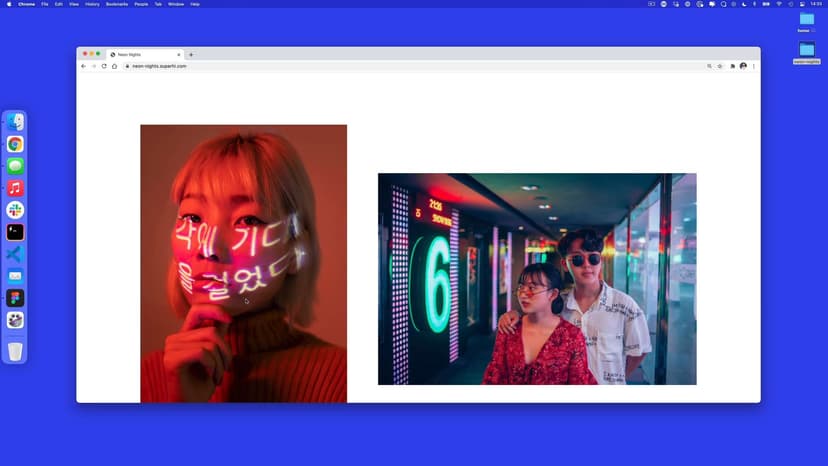The height and width of the screenshot is (466, 828).
Task: Launch Figma from the dock
Action: click(x=15, y=298)
